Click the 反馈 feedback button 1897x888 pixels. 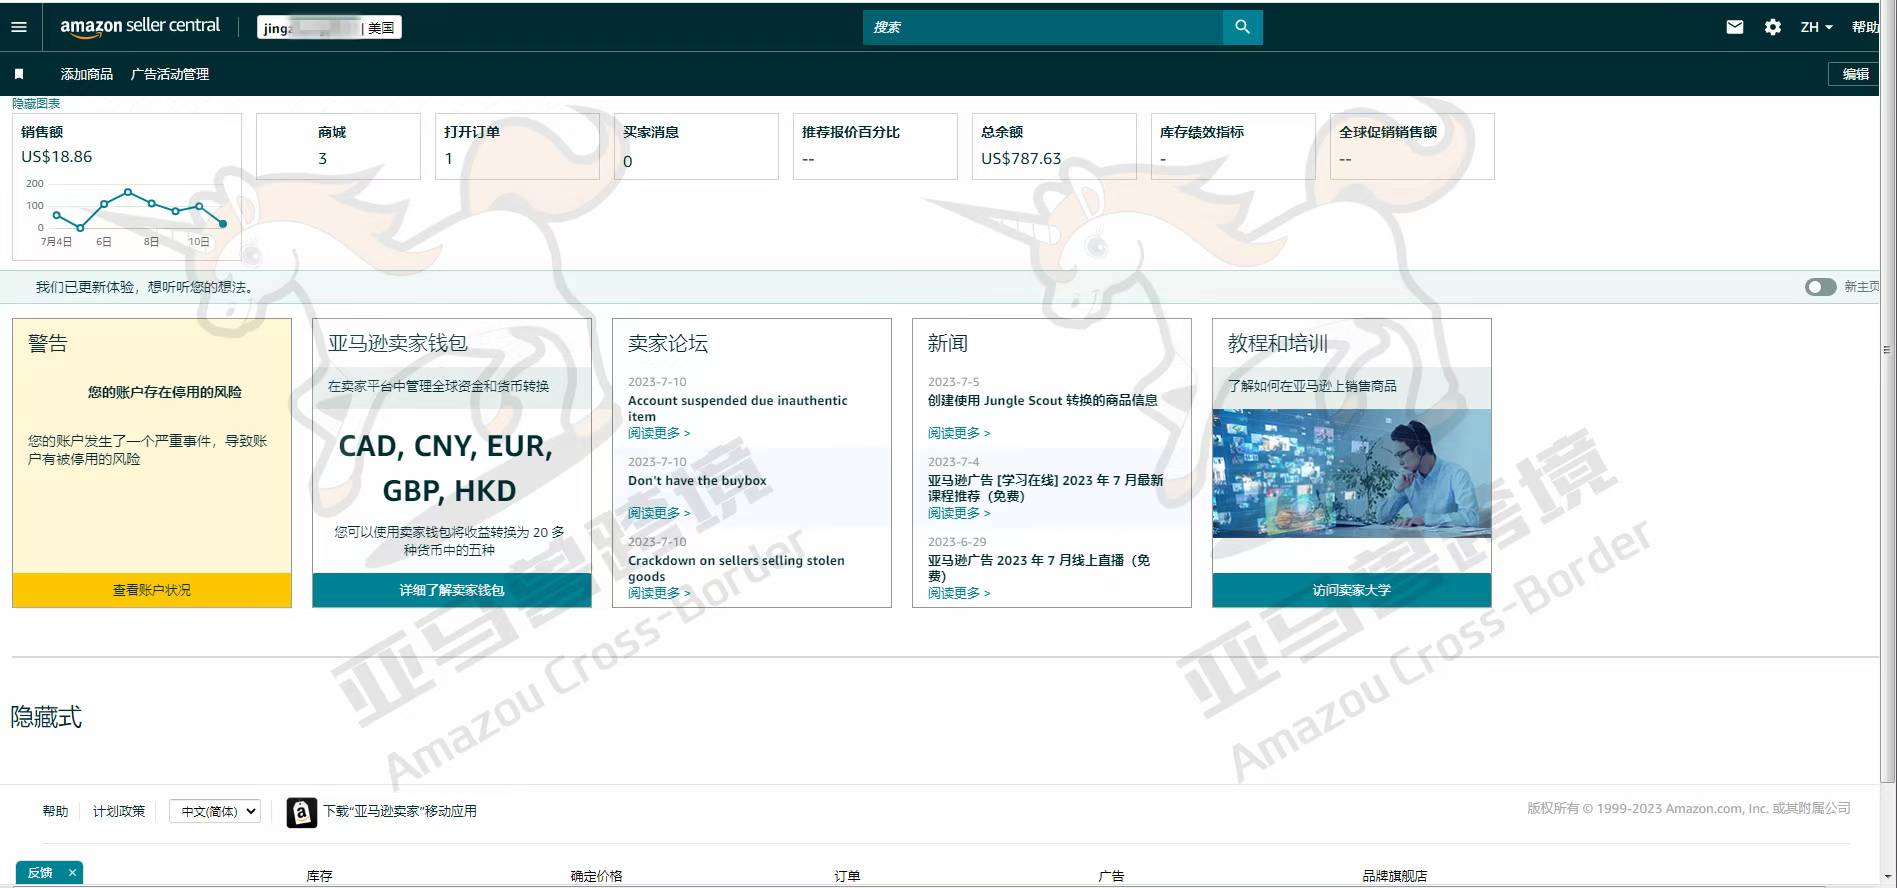[40, 873]
